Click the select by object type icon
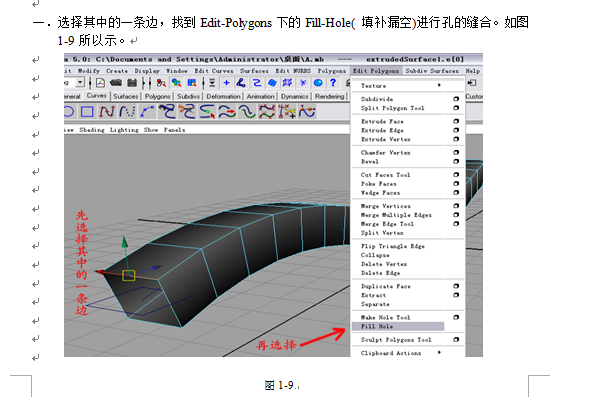This screenshot has height=402, width=612. click(176, 83)
